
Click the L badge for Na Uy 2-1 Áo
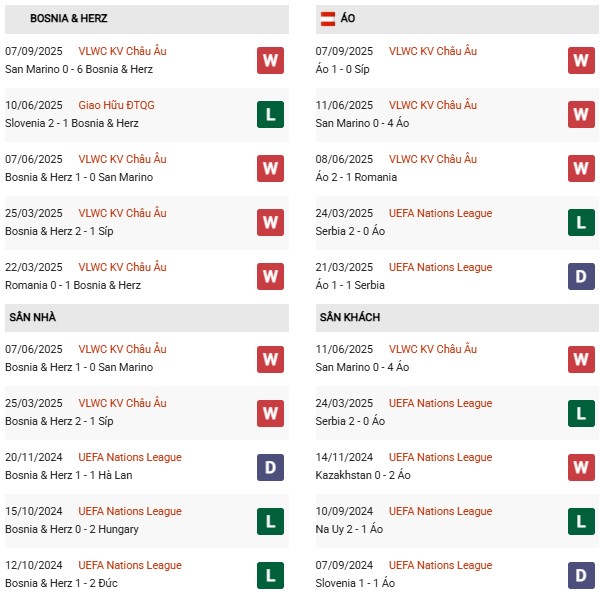coord(581,520)
